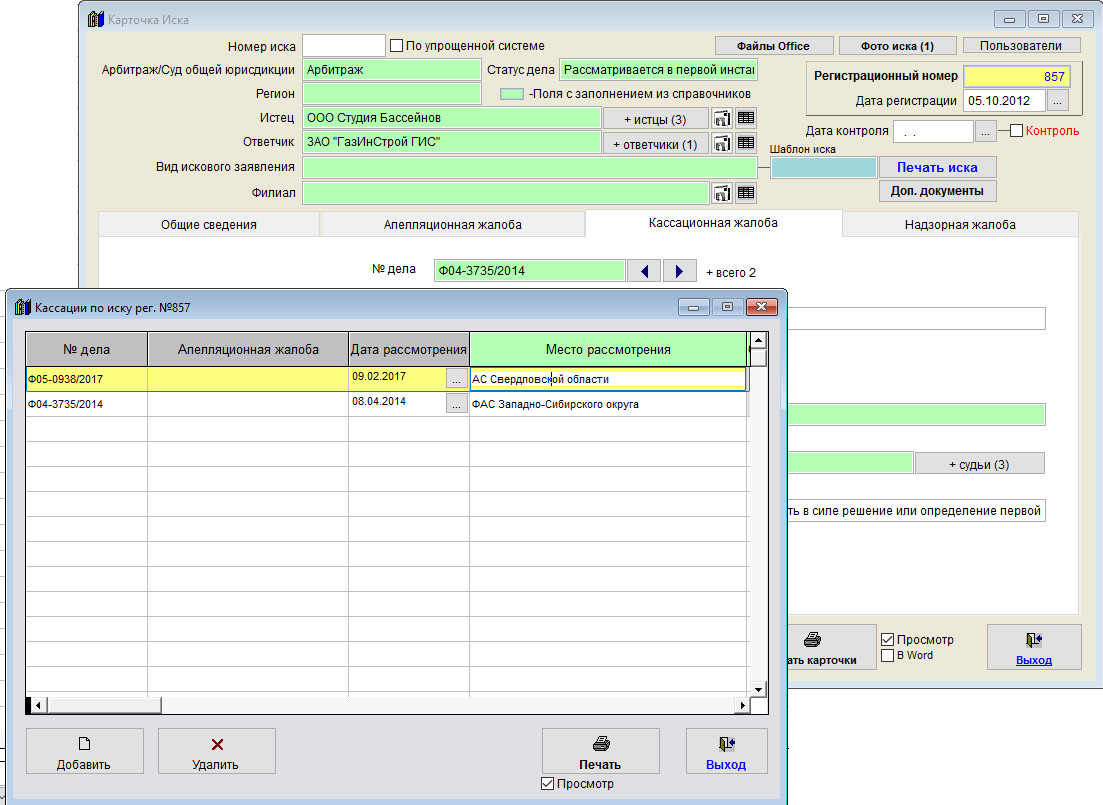Open the table icon in Ответчик row
Viewport: 1103px width, 805px height.
tap(746, 143)
